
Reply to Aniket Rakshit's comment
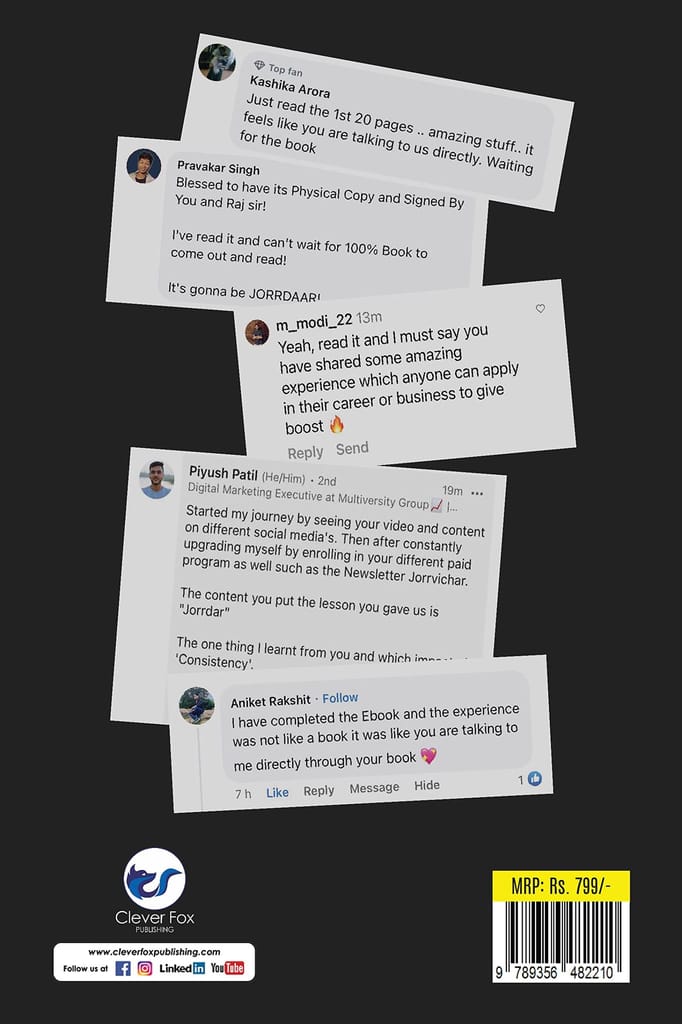click(319, 790)
